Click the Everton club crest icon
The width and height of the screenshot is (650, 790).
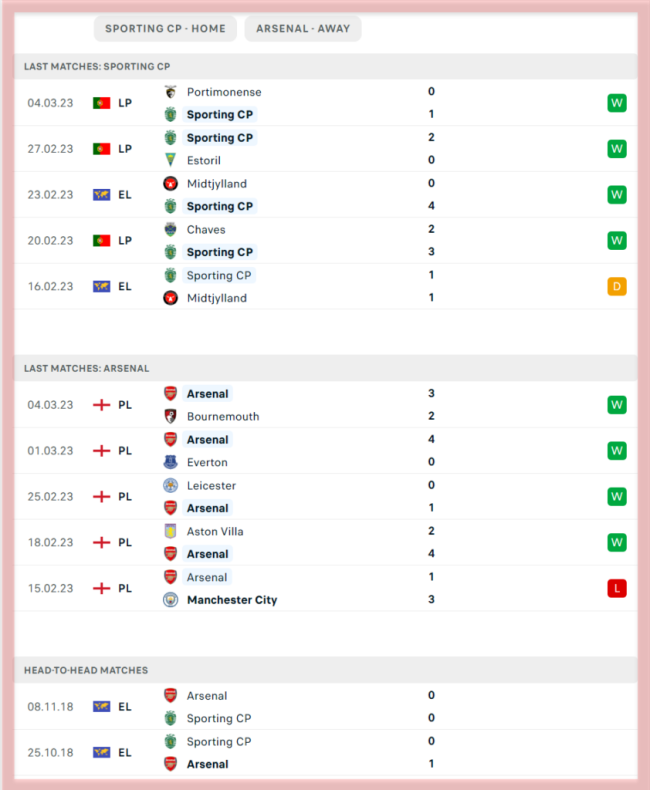170,463
